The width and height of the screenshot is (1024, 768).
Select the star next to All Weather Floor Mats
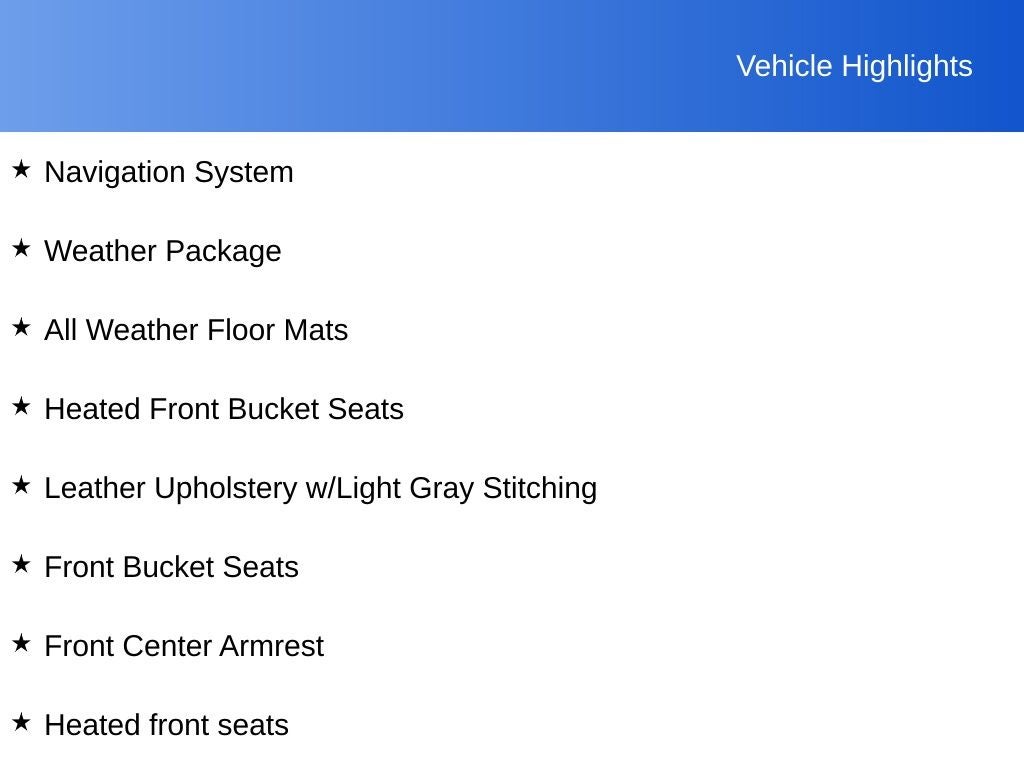point(21,327)
